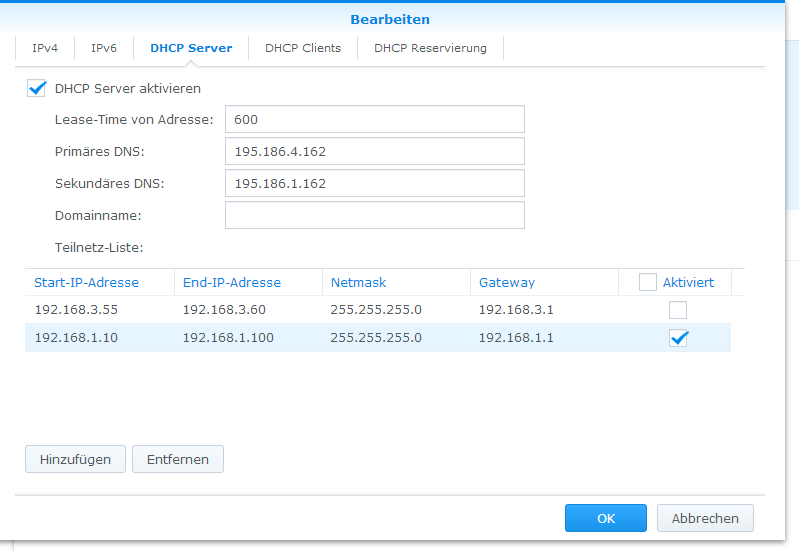Click the empty Domainname field
This screenshot has height=551, width=799.
tap(374, 216)
